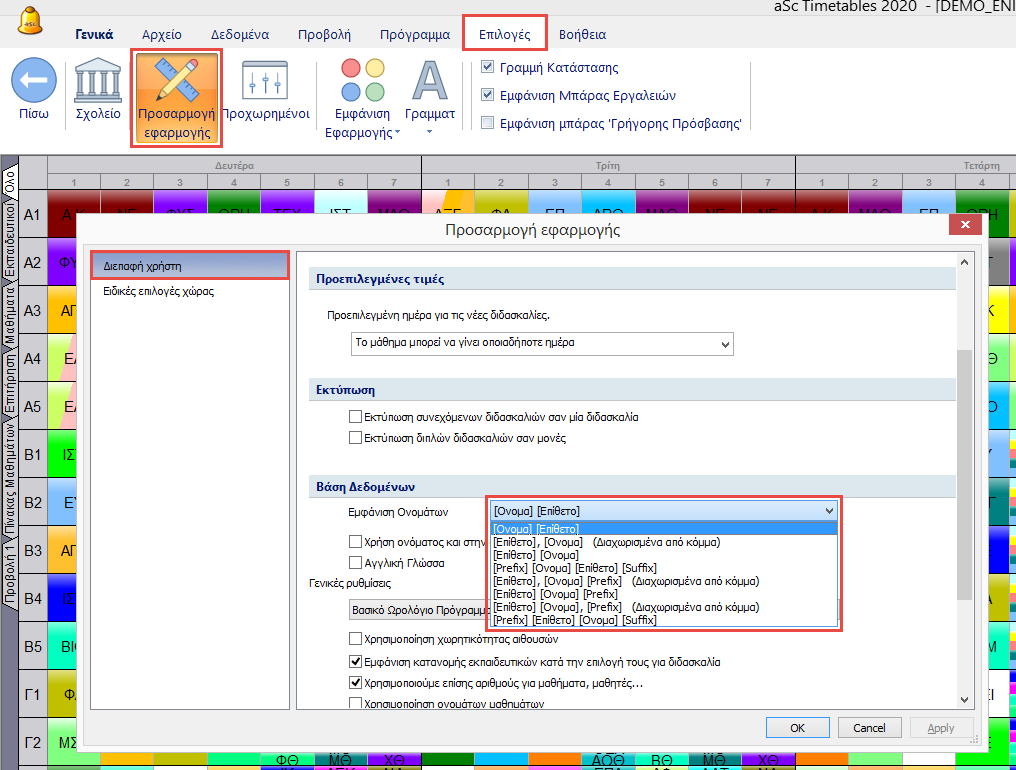The height and width of the screenshot is (770, 1016).
Task: Toggle the Γραμμή Κατάστασης checkbox
Action: (488, 68)
